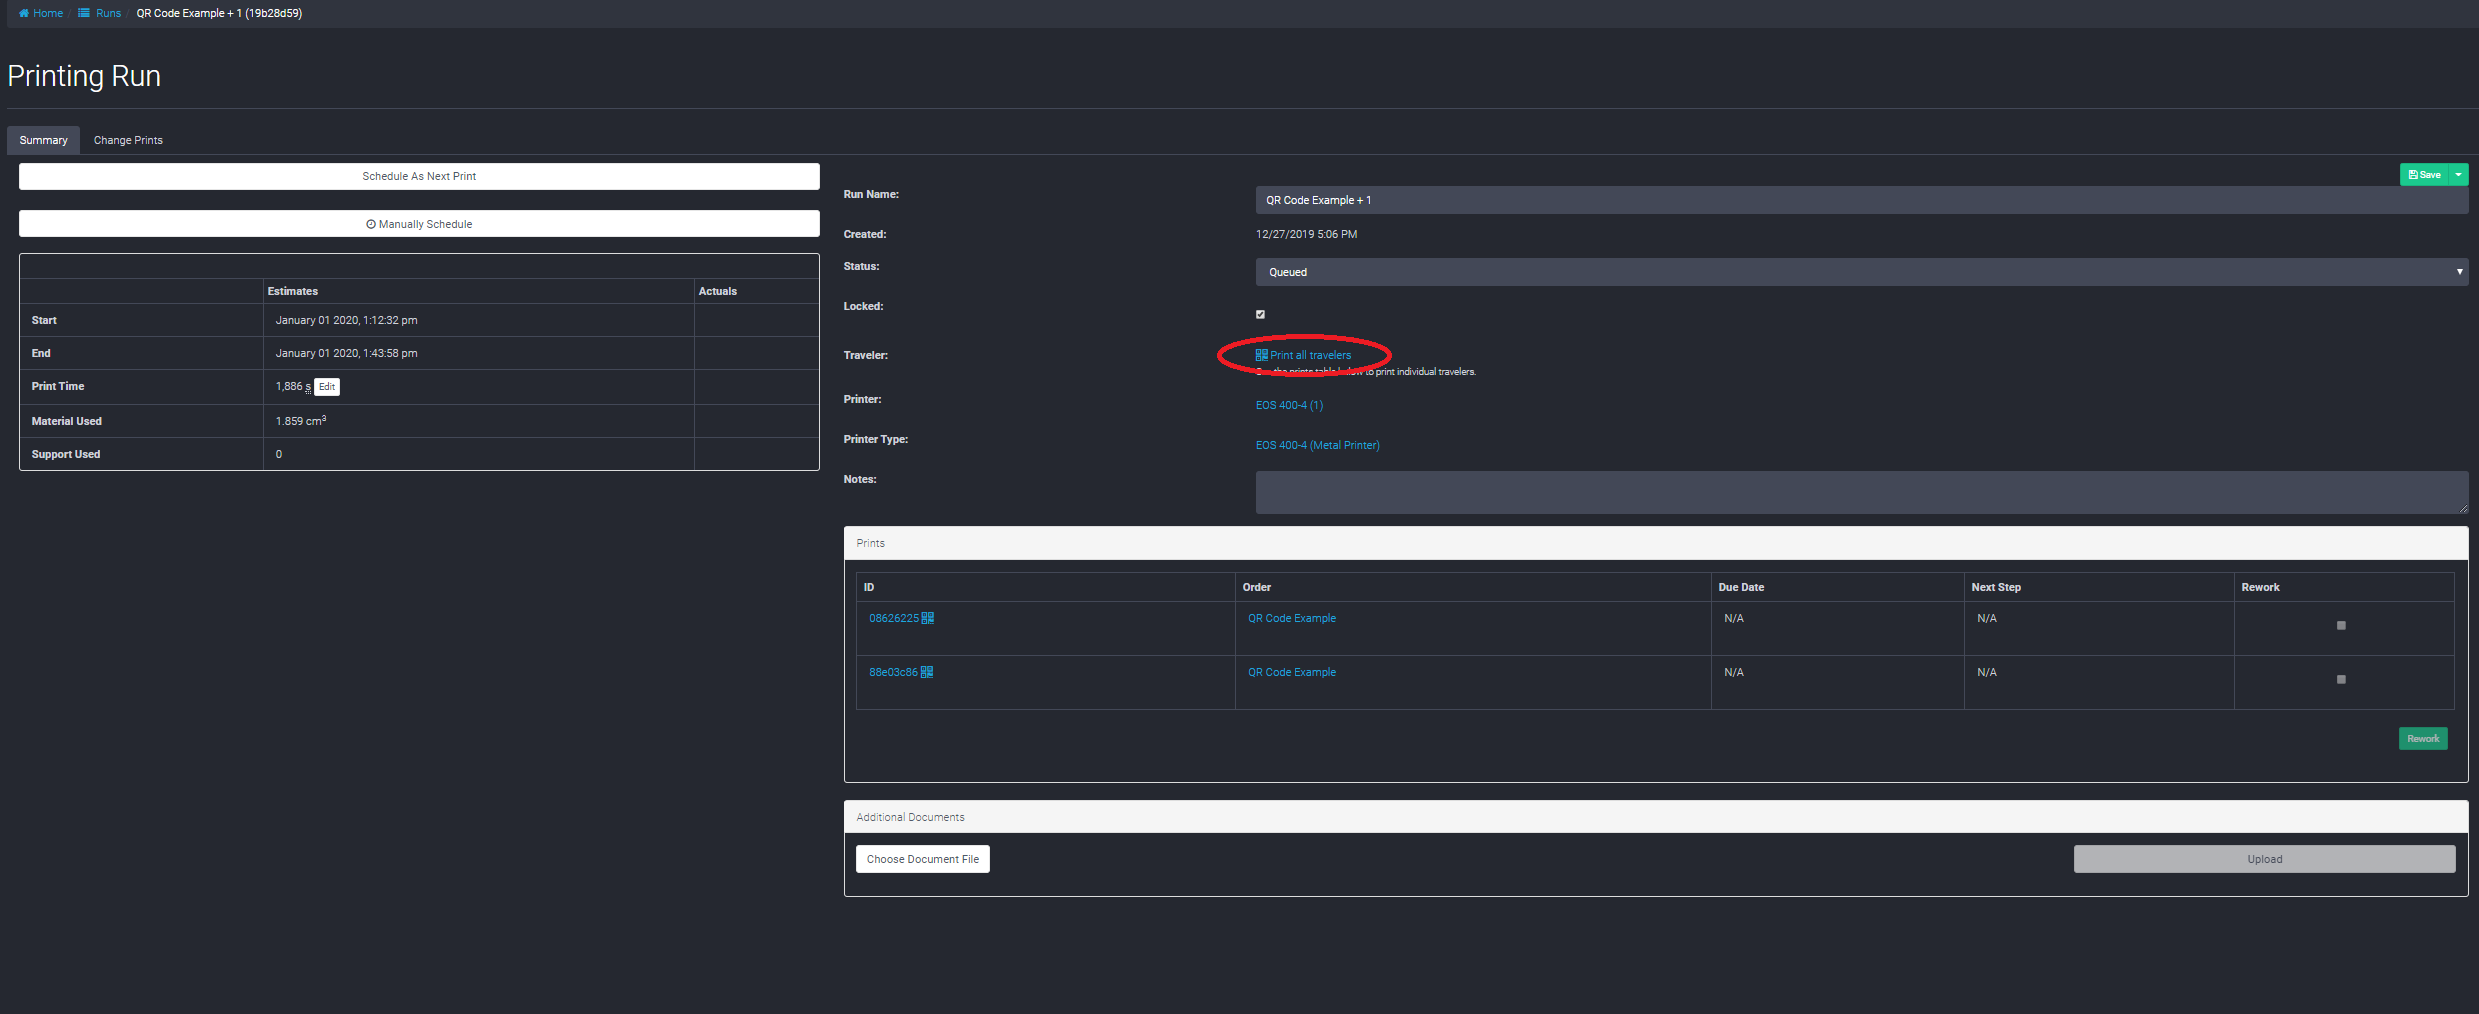This screenshot has width=2479, height=1014.
Task: Check the Rework box for print 88e03c86
Action: [2341, 679]
